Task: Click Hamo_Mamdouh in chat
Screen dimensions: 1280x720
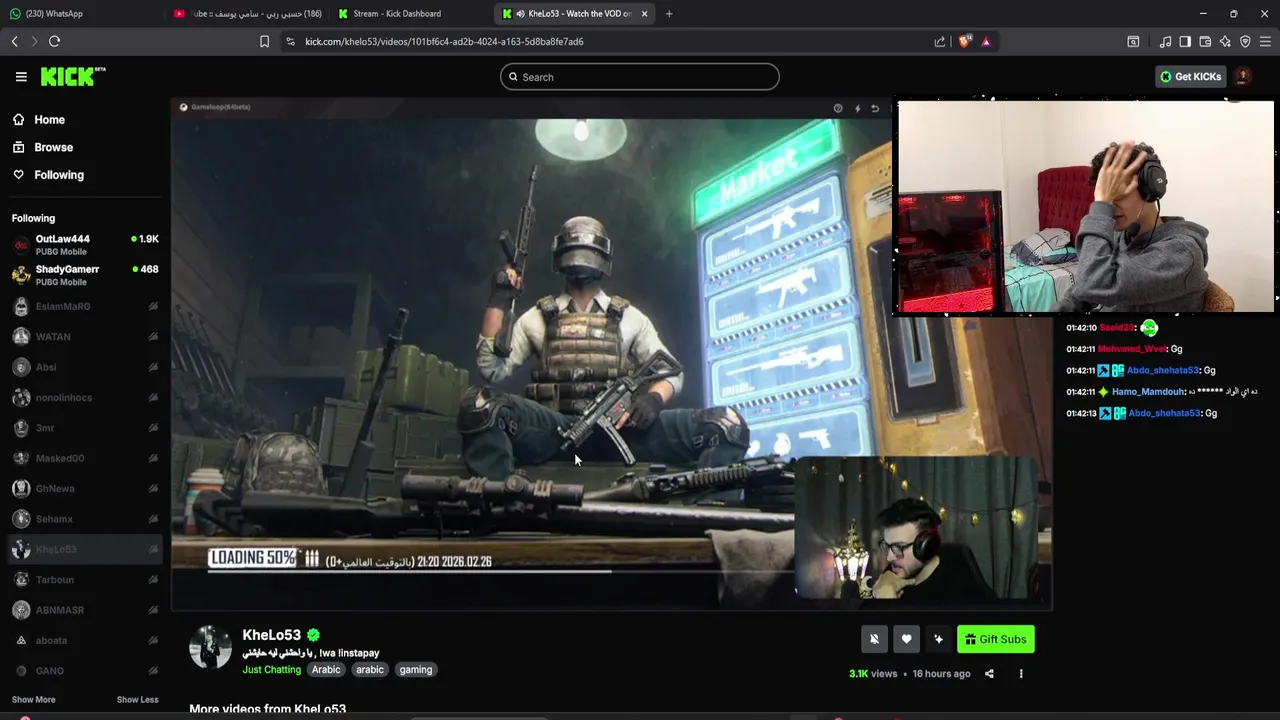Action: 1148,392
